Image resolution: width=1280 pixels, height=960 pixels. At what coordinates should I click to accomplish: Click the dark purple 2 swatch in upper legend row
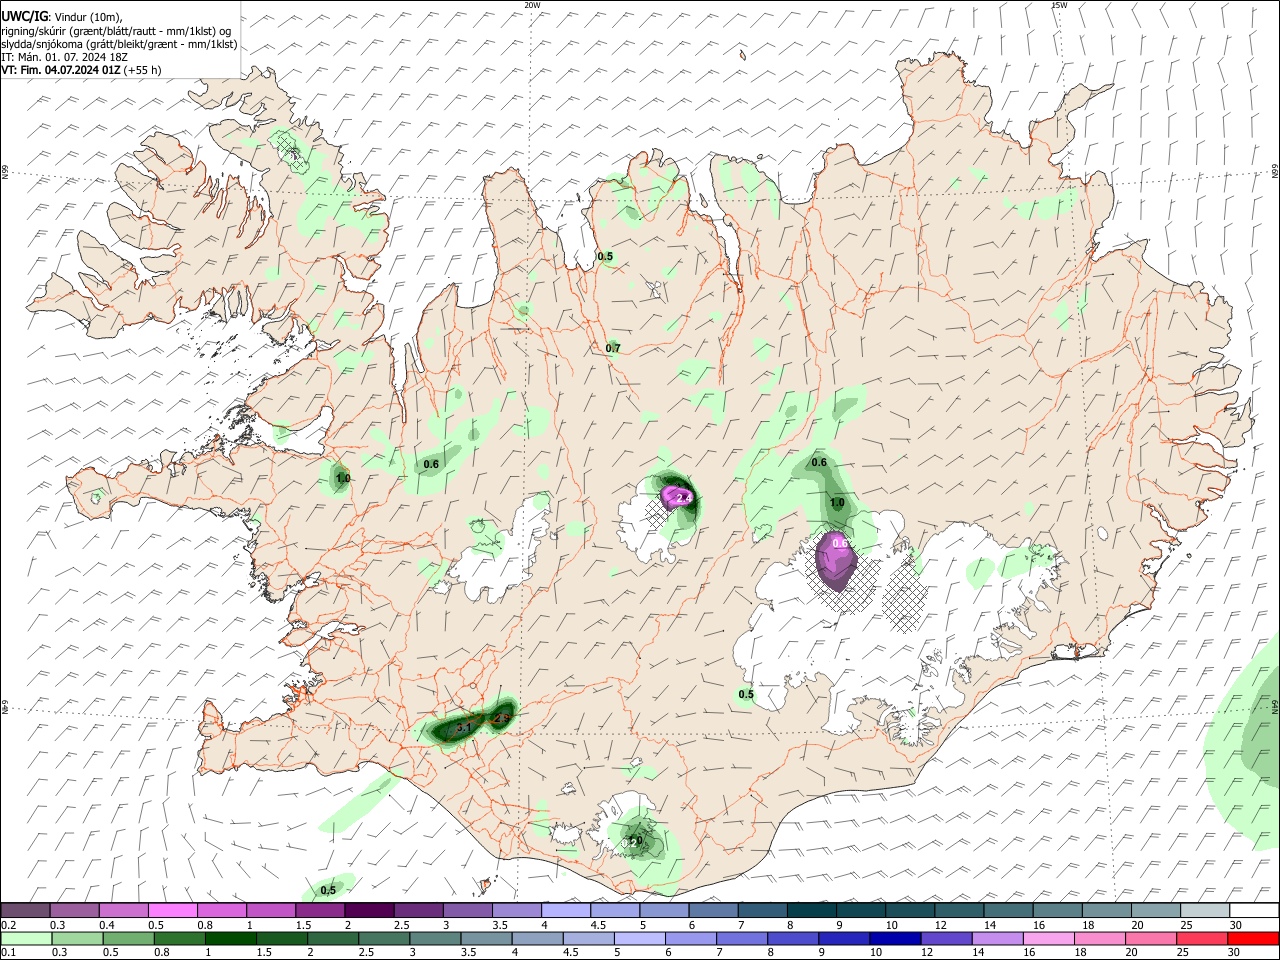coord(369,911)
